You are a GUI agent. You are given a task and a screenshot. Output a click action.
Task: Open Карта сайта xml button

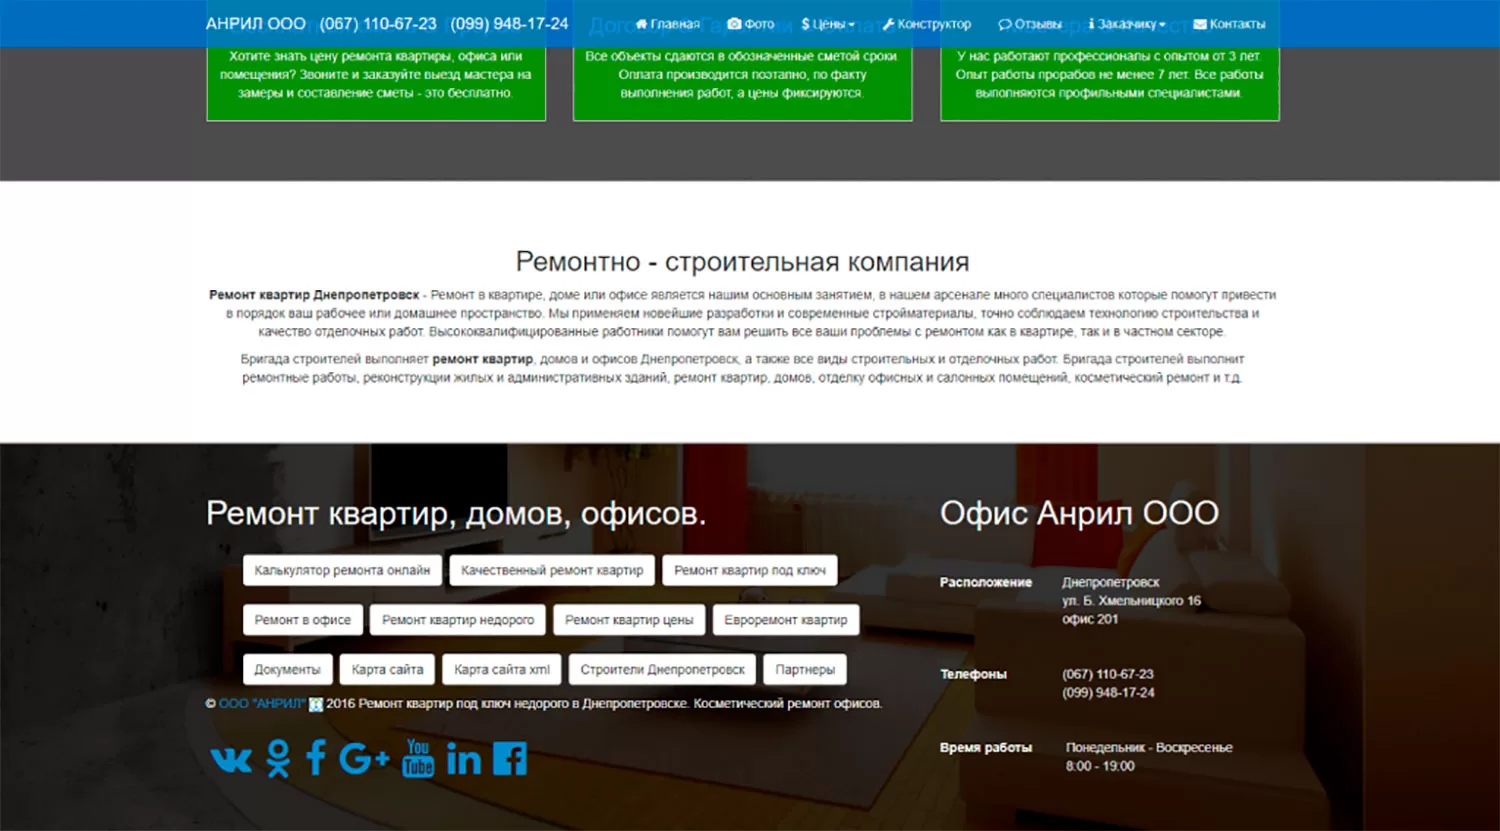pos(502,669)
